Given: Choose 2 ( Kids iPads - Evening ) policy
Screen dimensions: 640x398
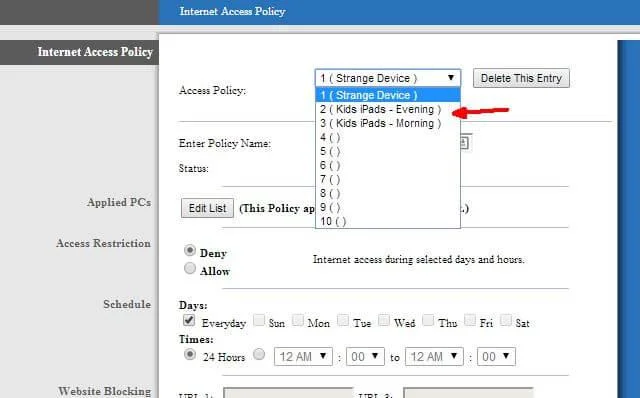Looking at the screenshot, I should coord(388,109).
